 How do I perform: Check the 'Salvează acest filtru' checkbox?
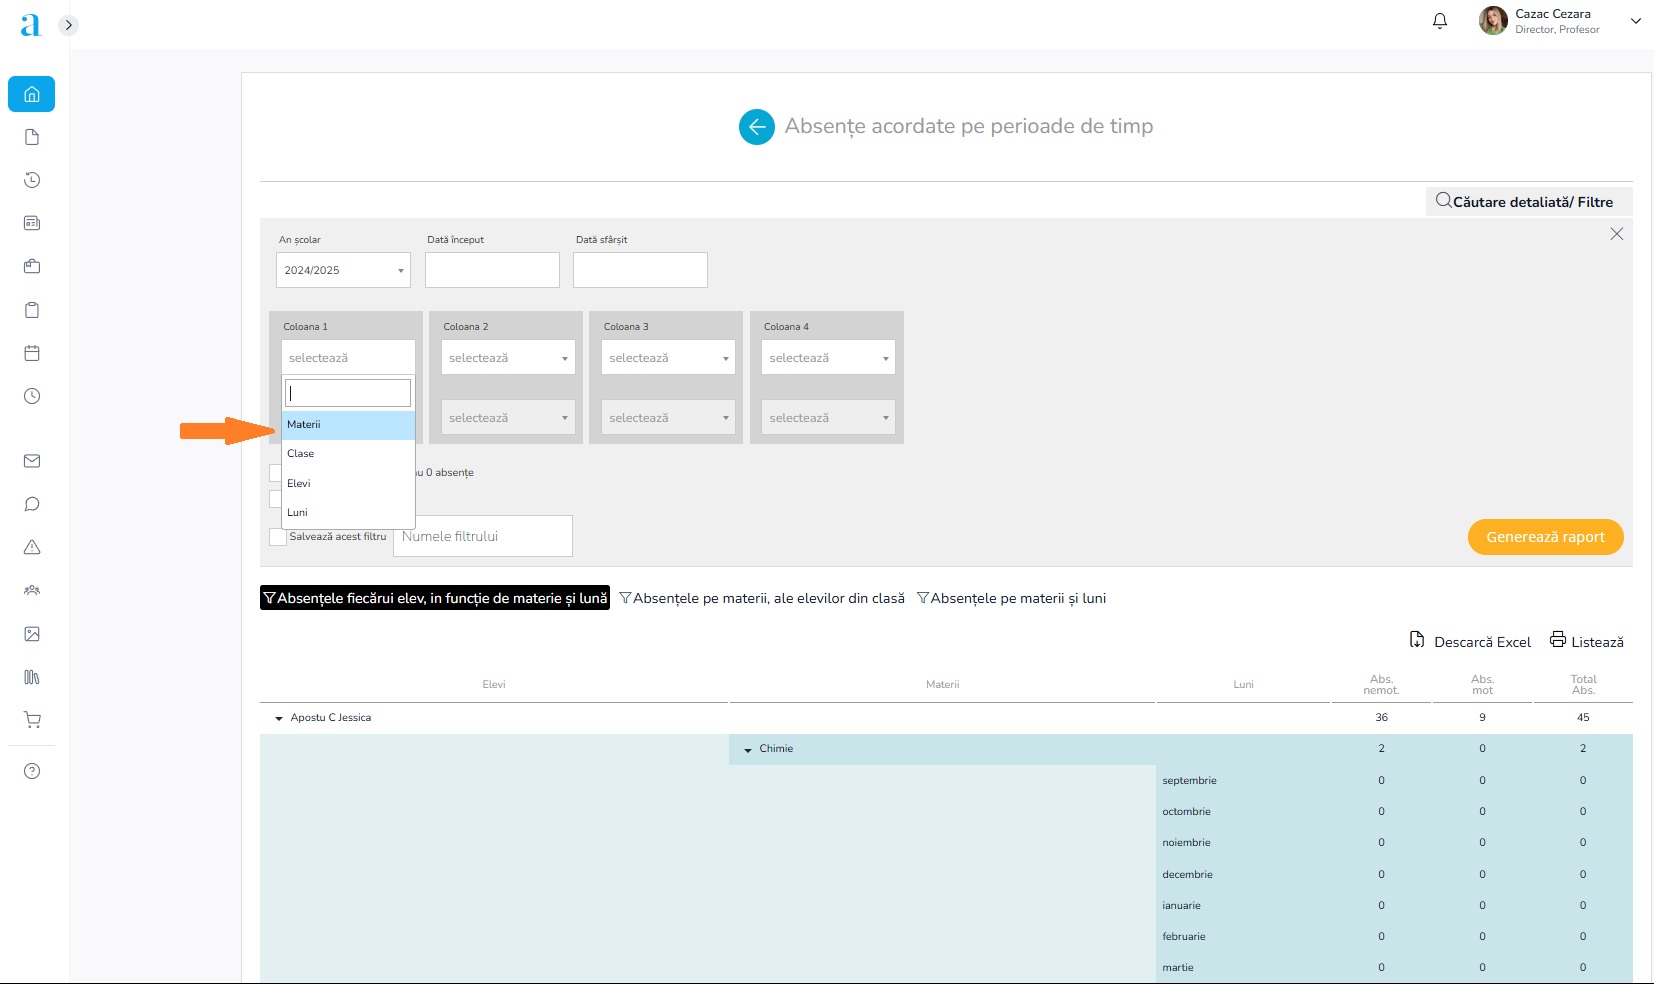point(277,537)
